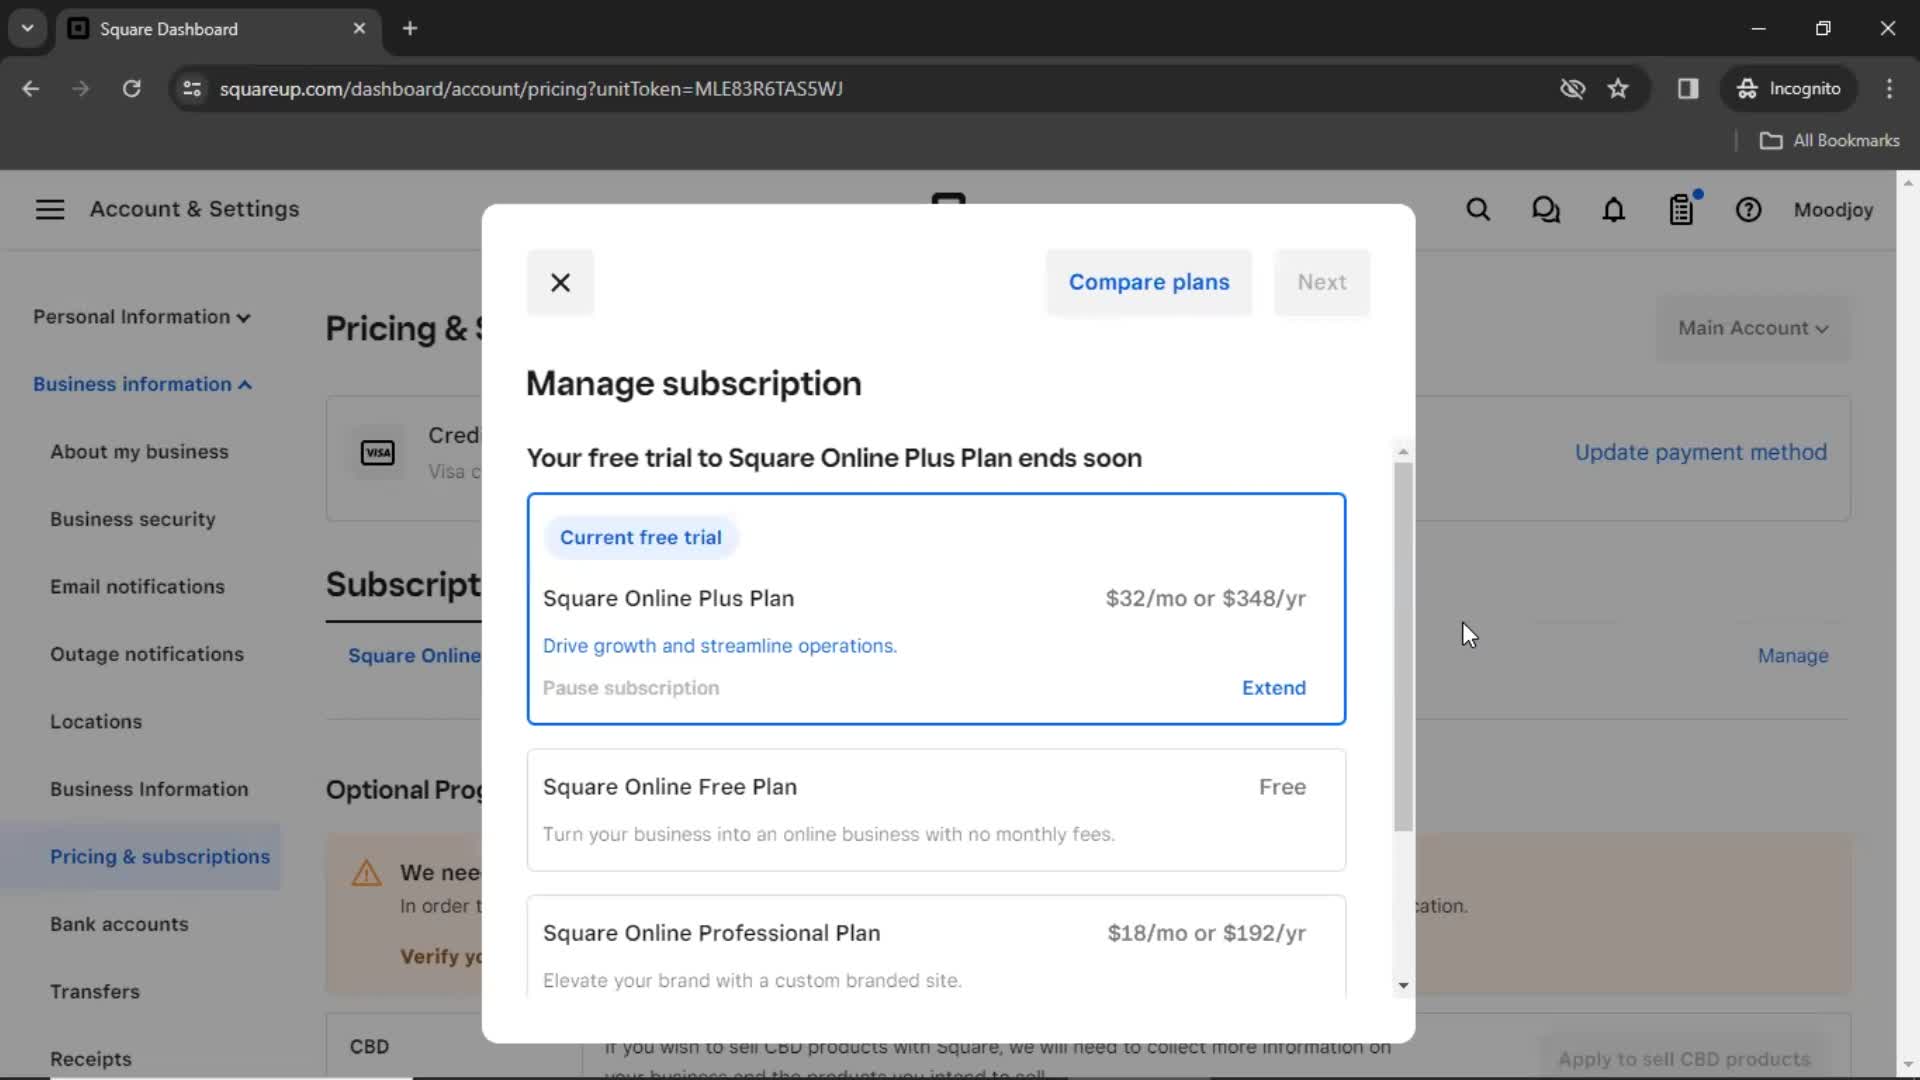Go back in browser history
Image resolution: width=1920 pixels, height=1080 pixels.
click(30, 89)
